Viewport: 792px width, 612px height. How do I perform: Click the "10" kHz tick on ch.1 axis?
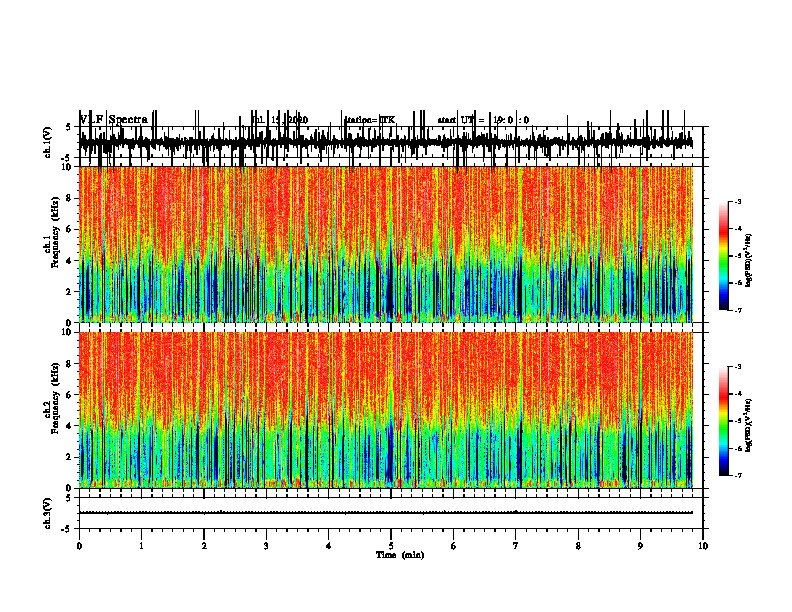coord(68,167)
